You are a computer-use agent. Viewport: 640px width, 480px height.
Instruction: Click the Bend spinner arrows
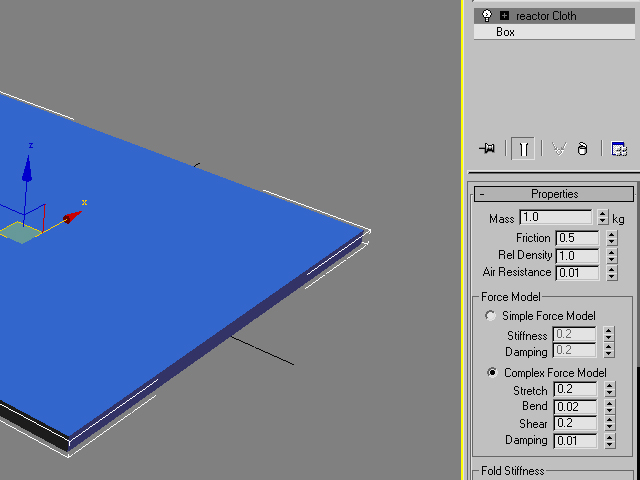(x=610, y=407)
